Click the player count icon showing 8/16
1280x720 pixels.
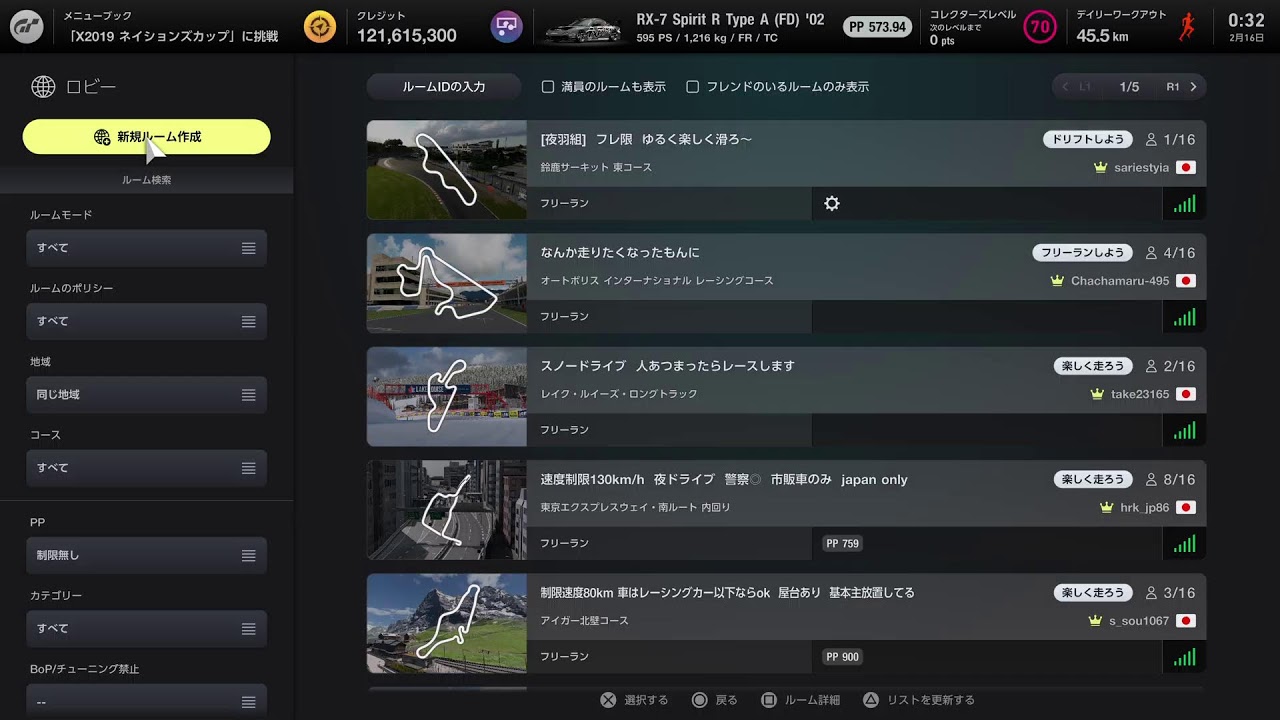coord(1151,480)
